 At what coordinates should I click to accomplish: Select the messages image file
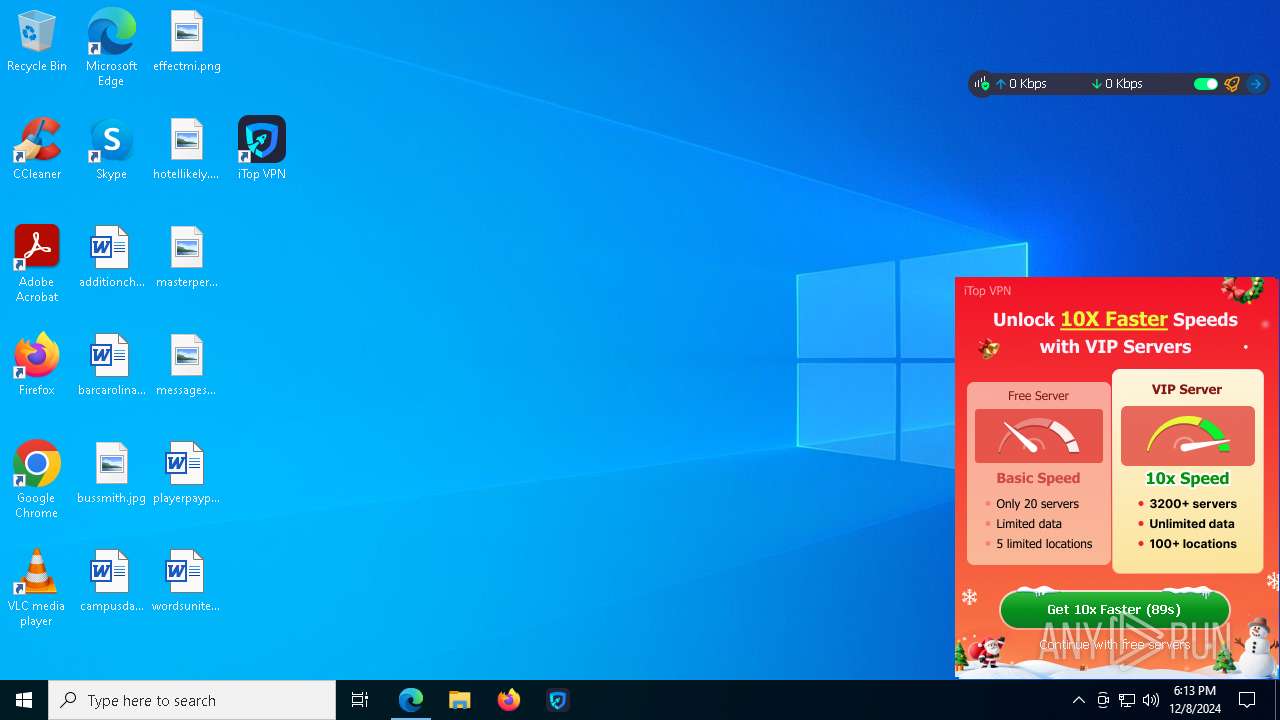click(x=186, y=366)
